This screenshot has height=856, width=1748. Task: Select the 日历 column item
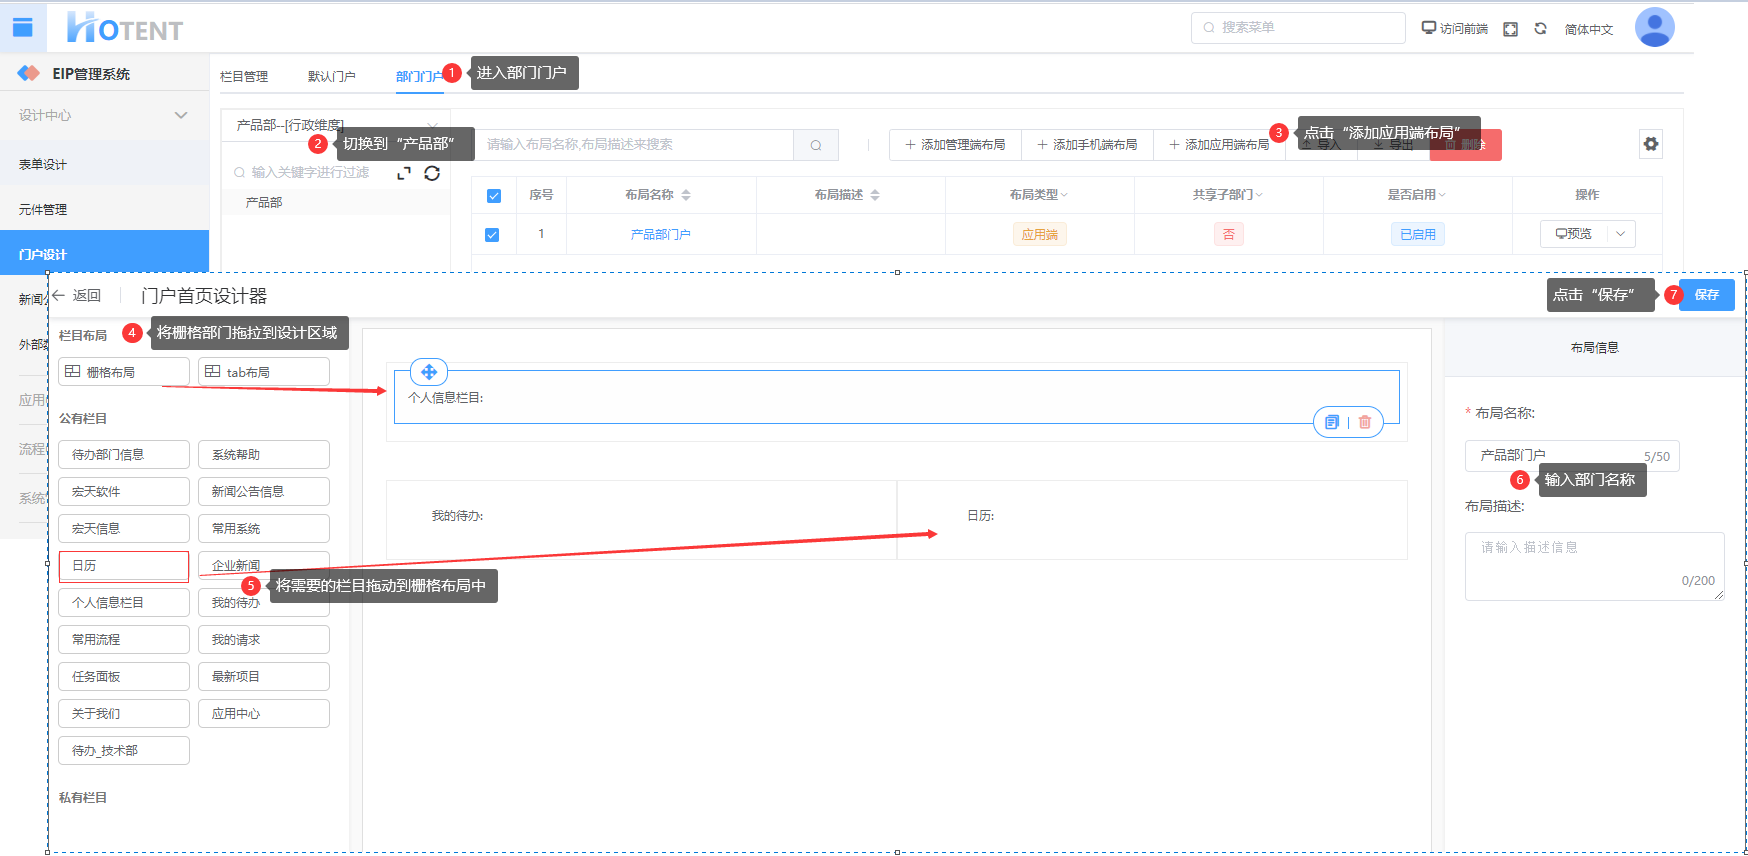tap(124, 566)
